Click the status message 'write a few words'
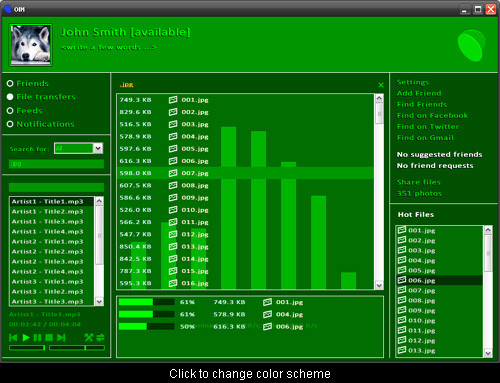The image size is (500, 383). point(108,47)
